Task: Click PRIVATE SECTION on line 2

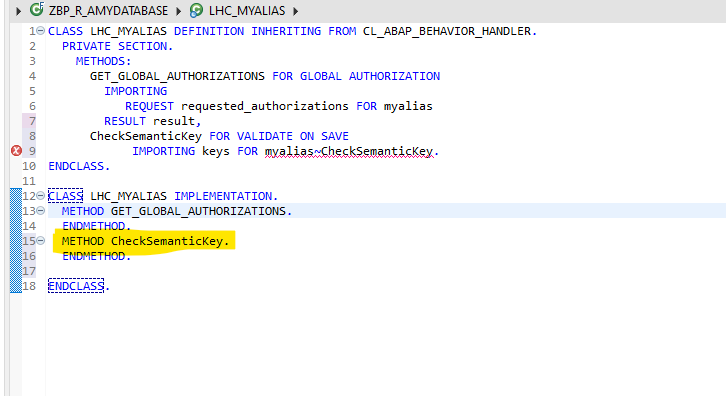Action: 117,46
